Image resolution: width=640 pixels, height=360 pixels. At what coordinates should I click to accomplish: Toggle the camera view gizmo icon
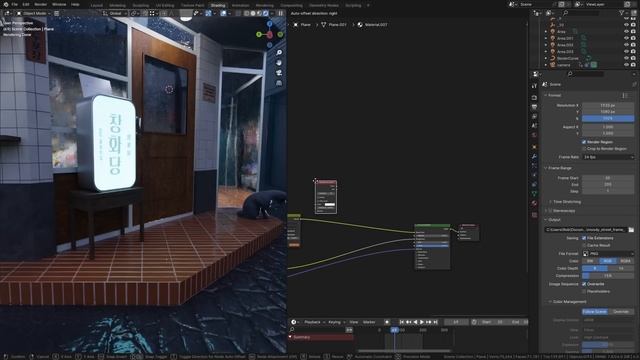[279, 73]
